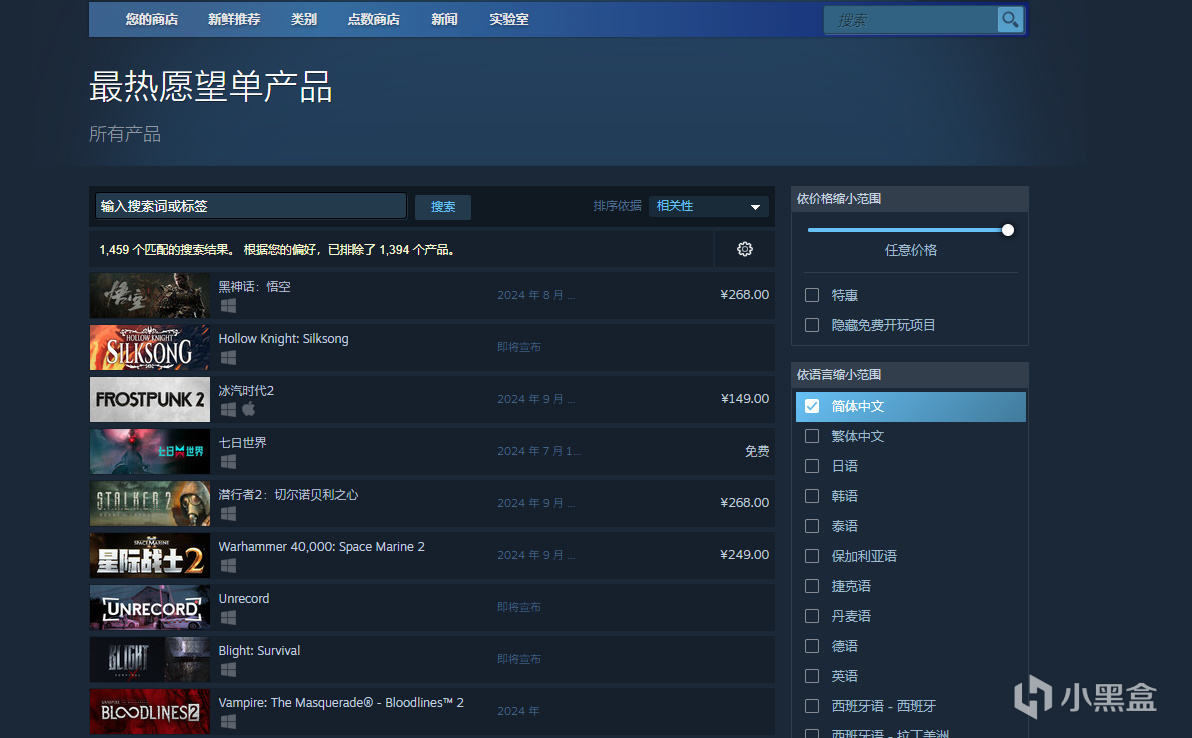The image size is (1192, 738).
Task: Click the Silksong capsule thumbnail
Action: 150,347
